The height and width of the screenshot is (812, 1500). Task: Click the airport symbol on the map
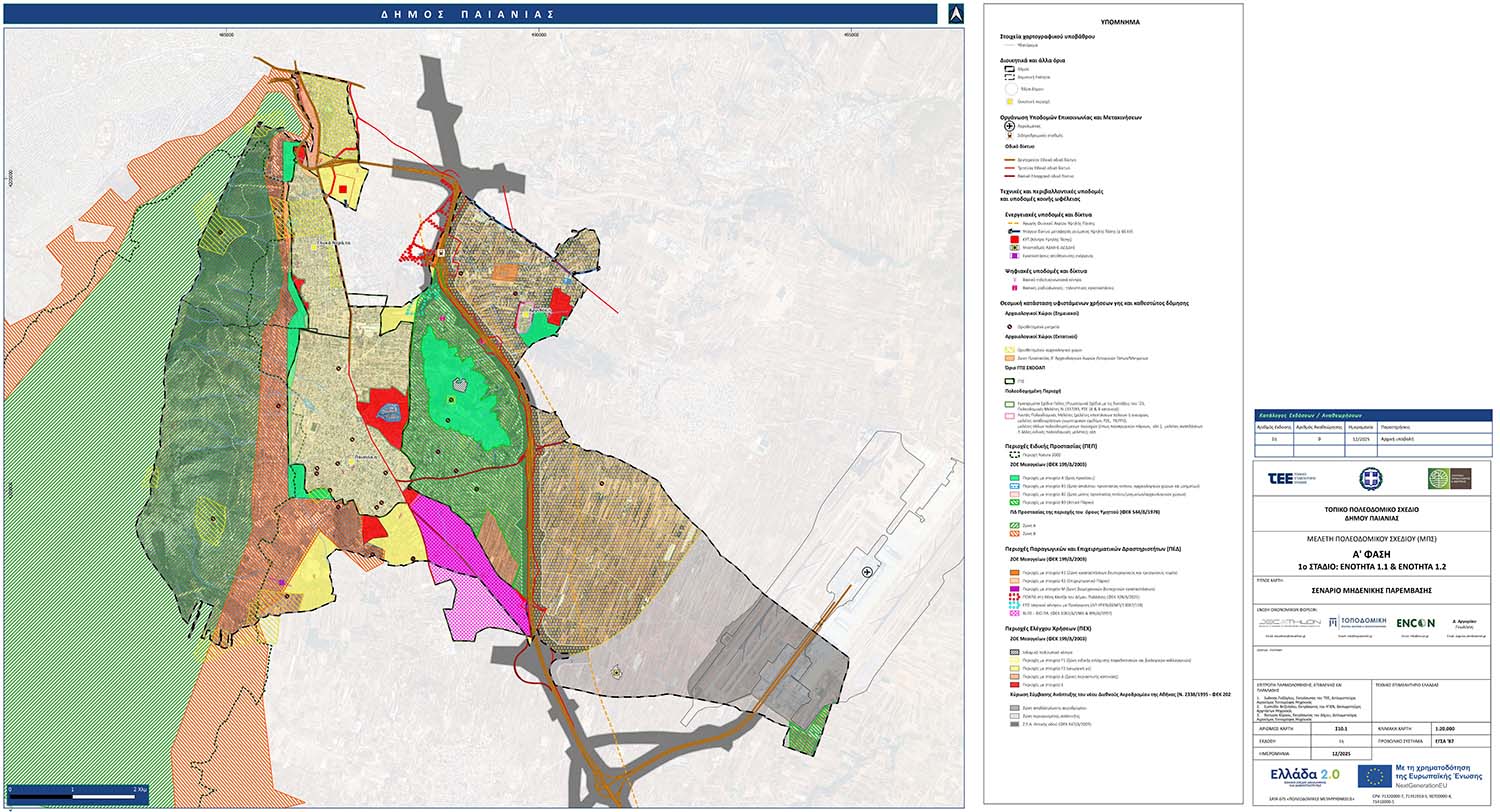click(x=867, y=571)
